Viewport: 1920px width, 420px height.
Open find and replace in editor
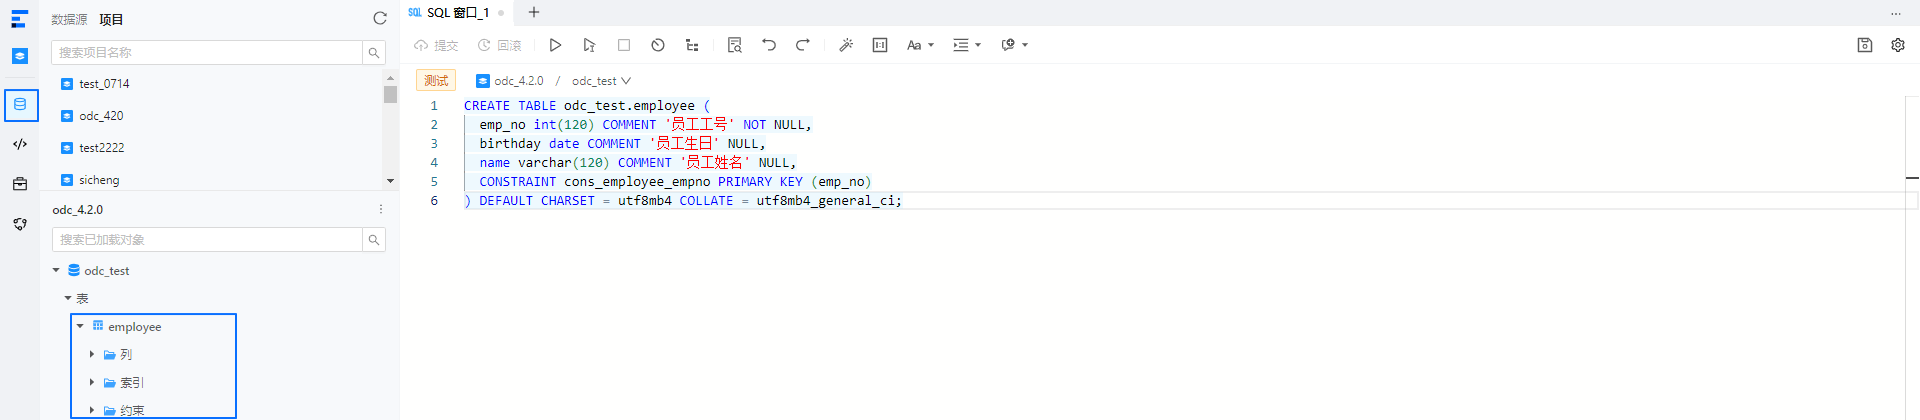pos(735,45)
